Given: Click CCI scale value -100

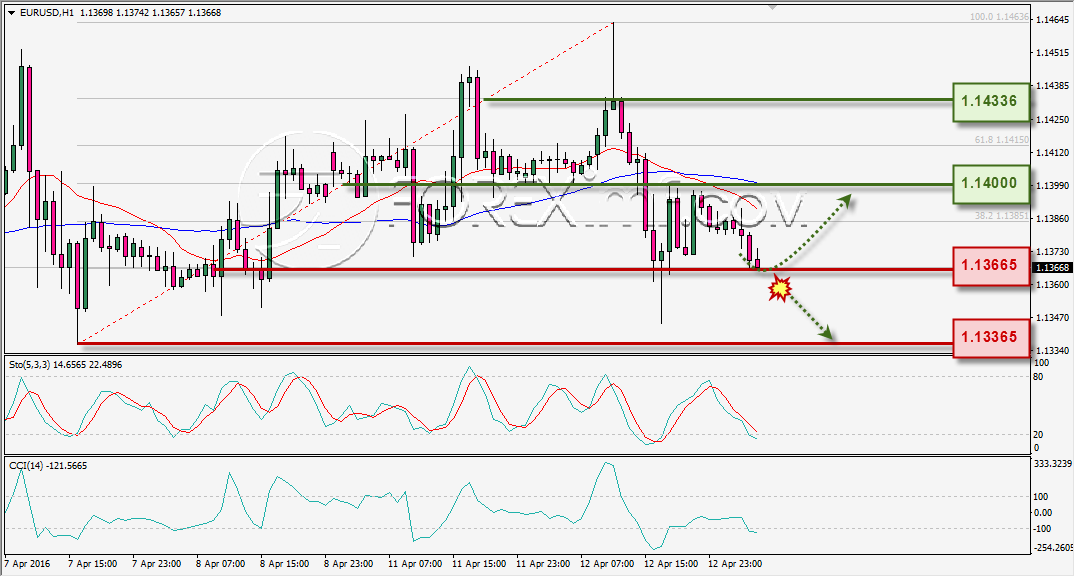Looking at the screenshot, I should tap(1042, 528).
